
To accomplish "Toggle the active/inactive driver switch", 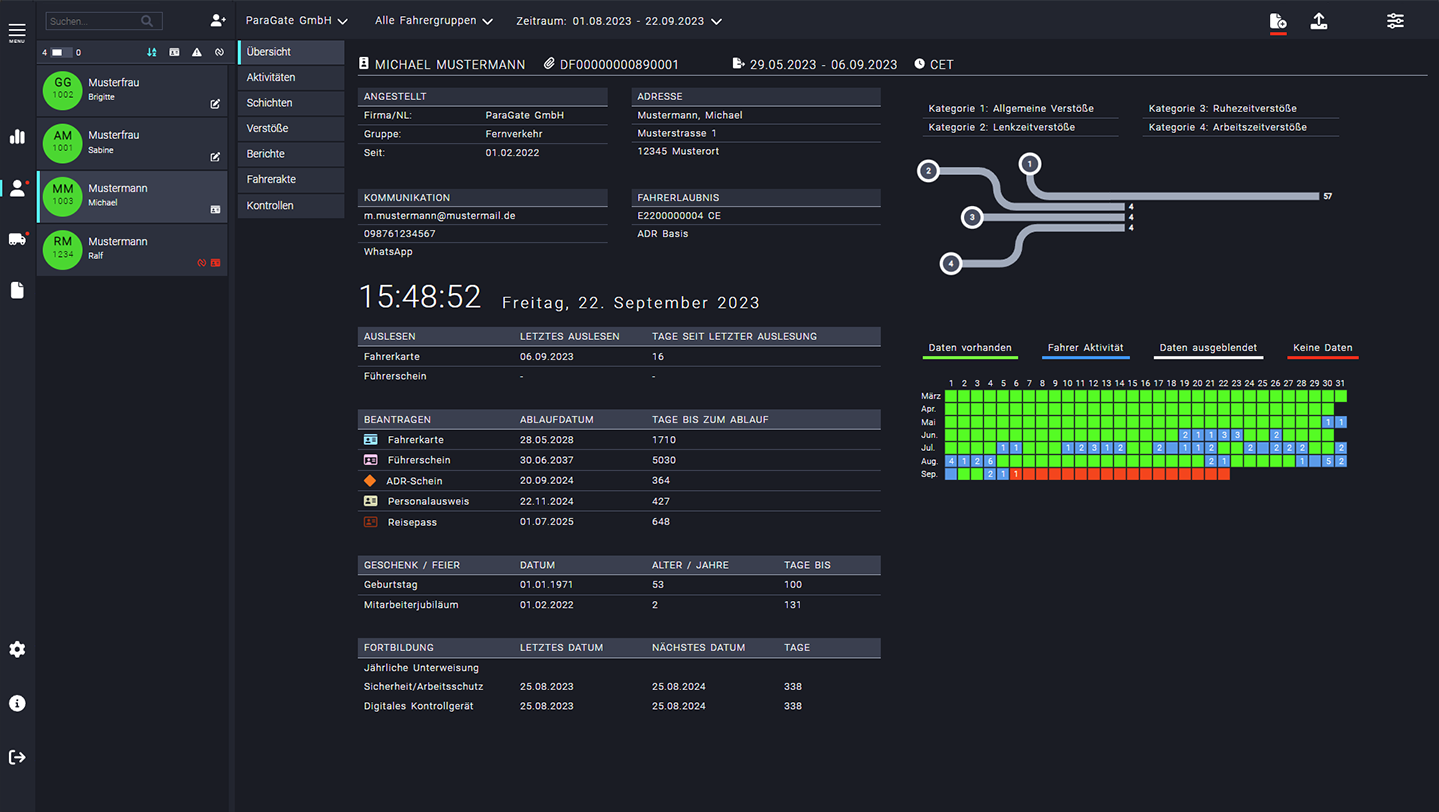I will click(61, 53).
